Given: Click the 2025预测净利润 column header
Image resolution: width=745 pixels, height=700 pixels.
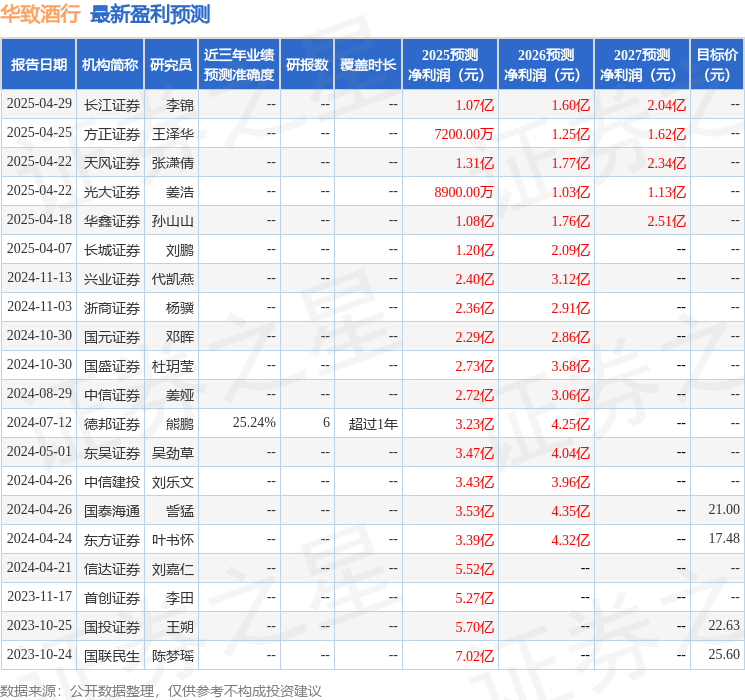Looking at the screenshot, I should (450, 65).
